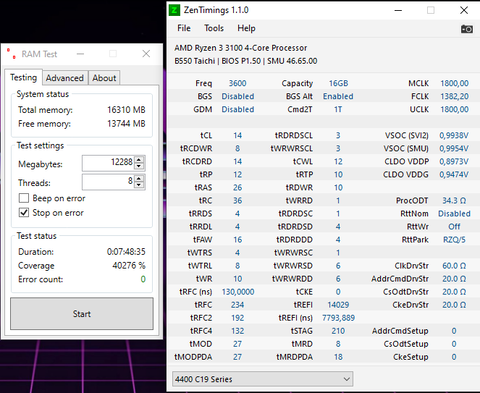The image size is (480, 393).
Task: Uncheck the Stop on error checkbox
Action: point(24,213)
